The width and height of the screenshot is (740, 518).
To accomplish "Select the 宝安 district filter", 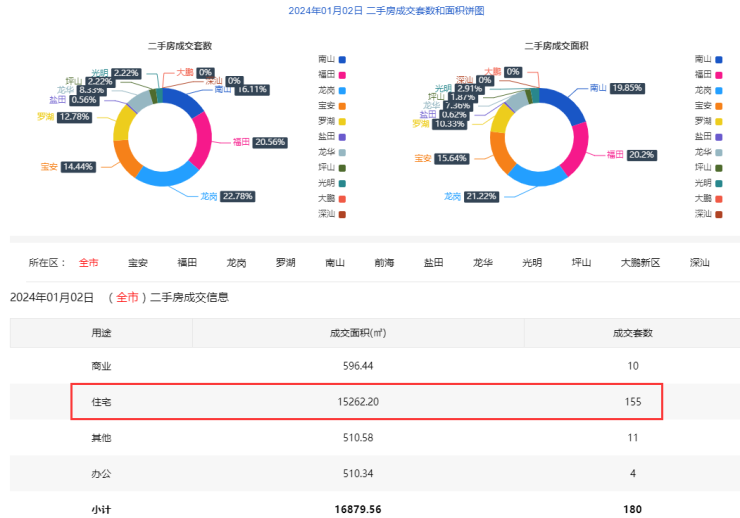I will point(138,263).
